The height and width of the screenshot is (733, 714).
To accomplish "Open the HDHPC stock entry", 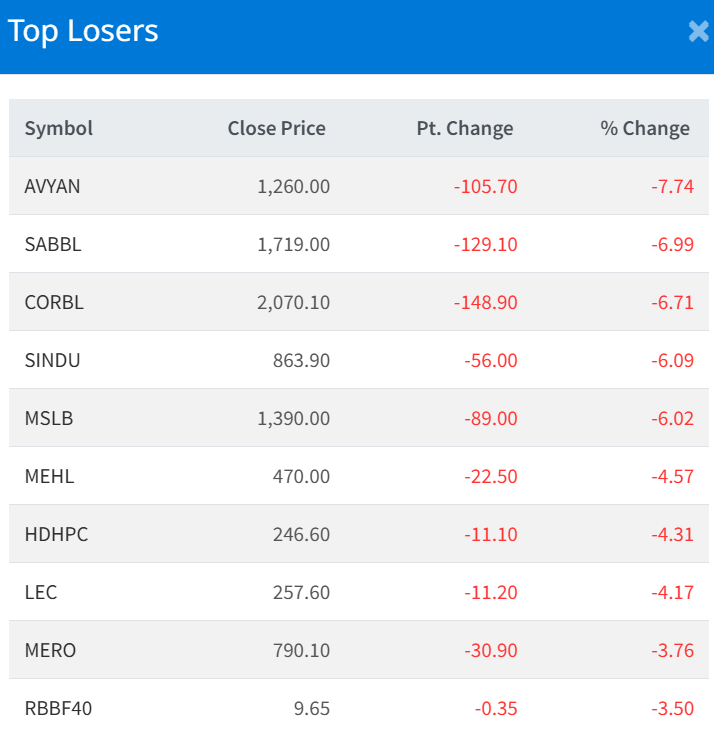I will click(x=56, y=534).
